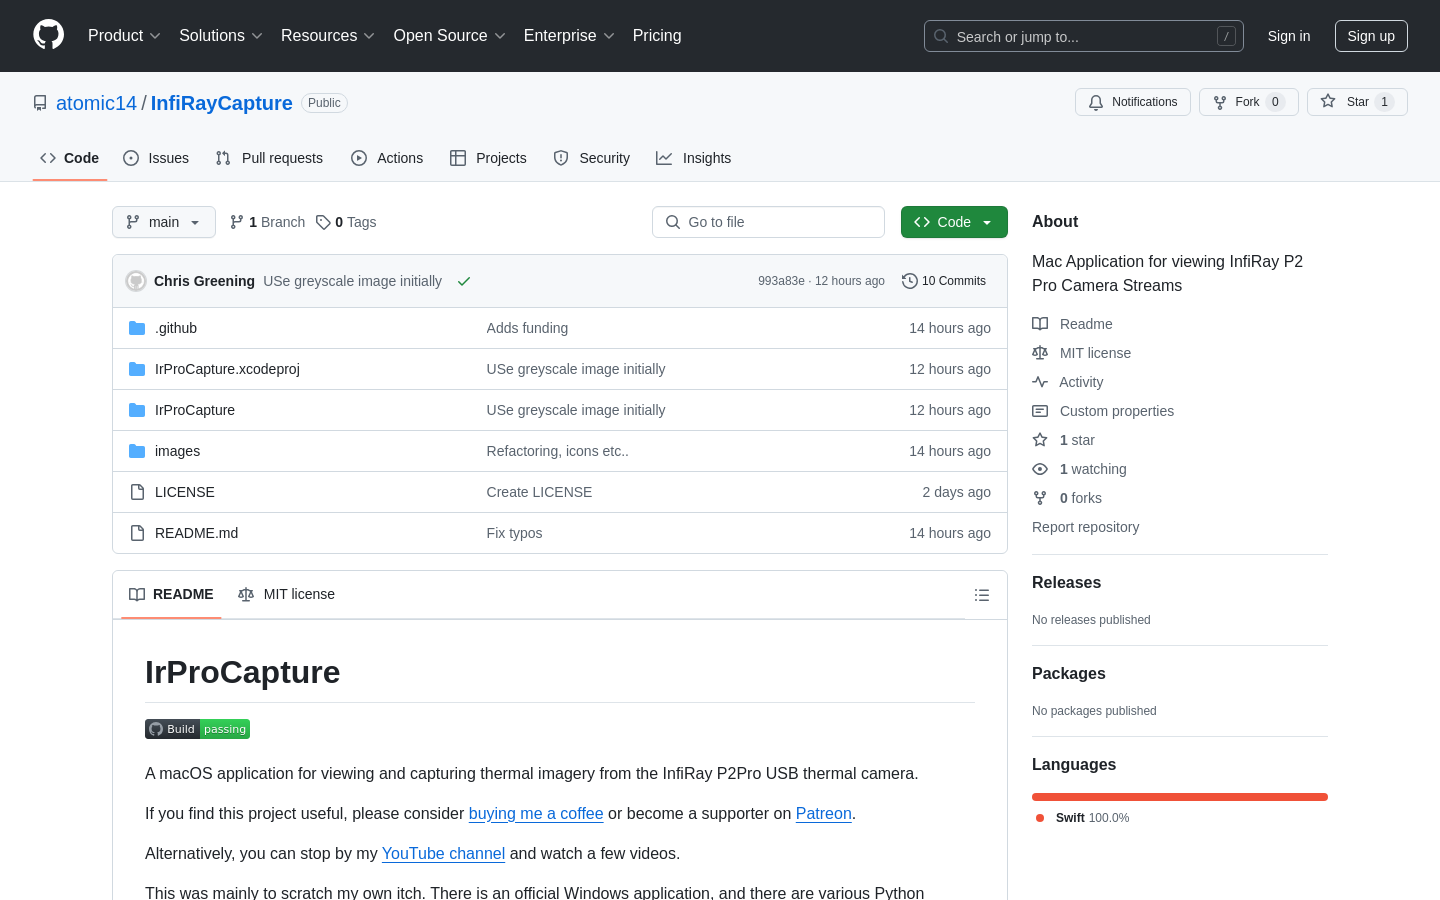Open the Issues tab

(x=156, y=158)
